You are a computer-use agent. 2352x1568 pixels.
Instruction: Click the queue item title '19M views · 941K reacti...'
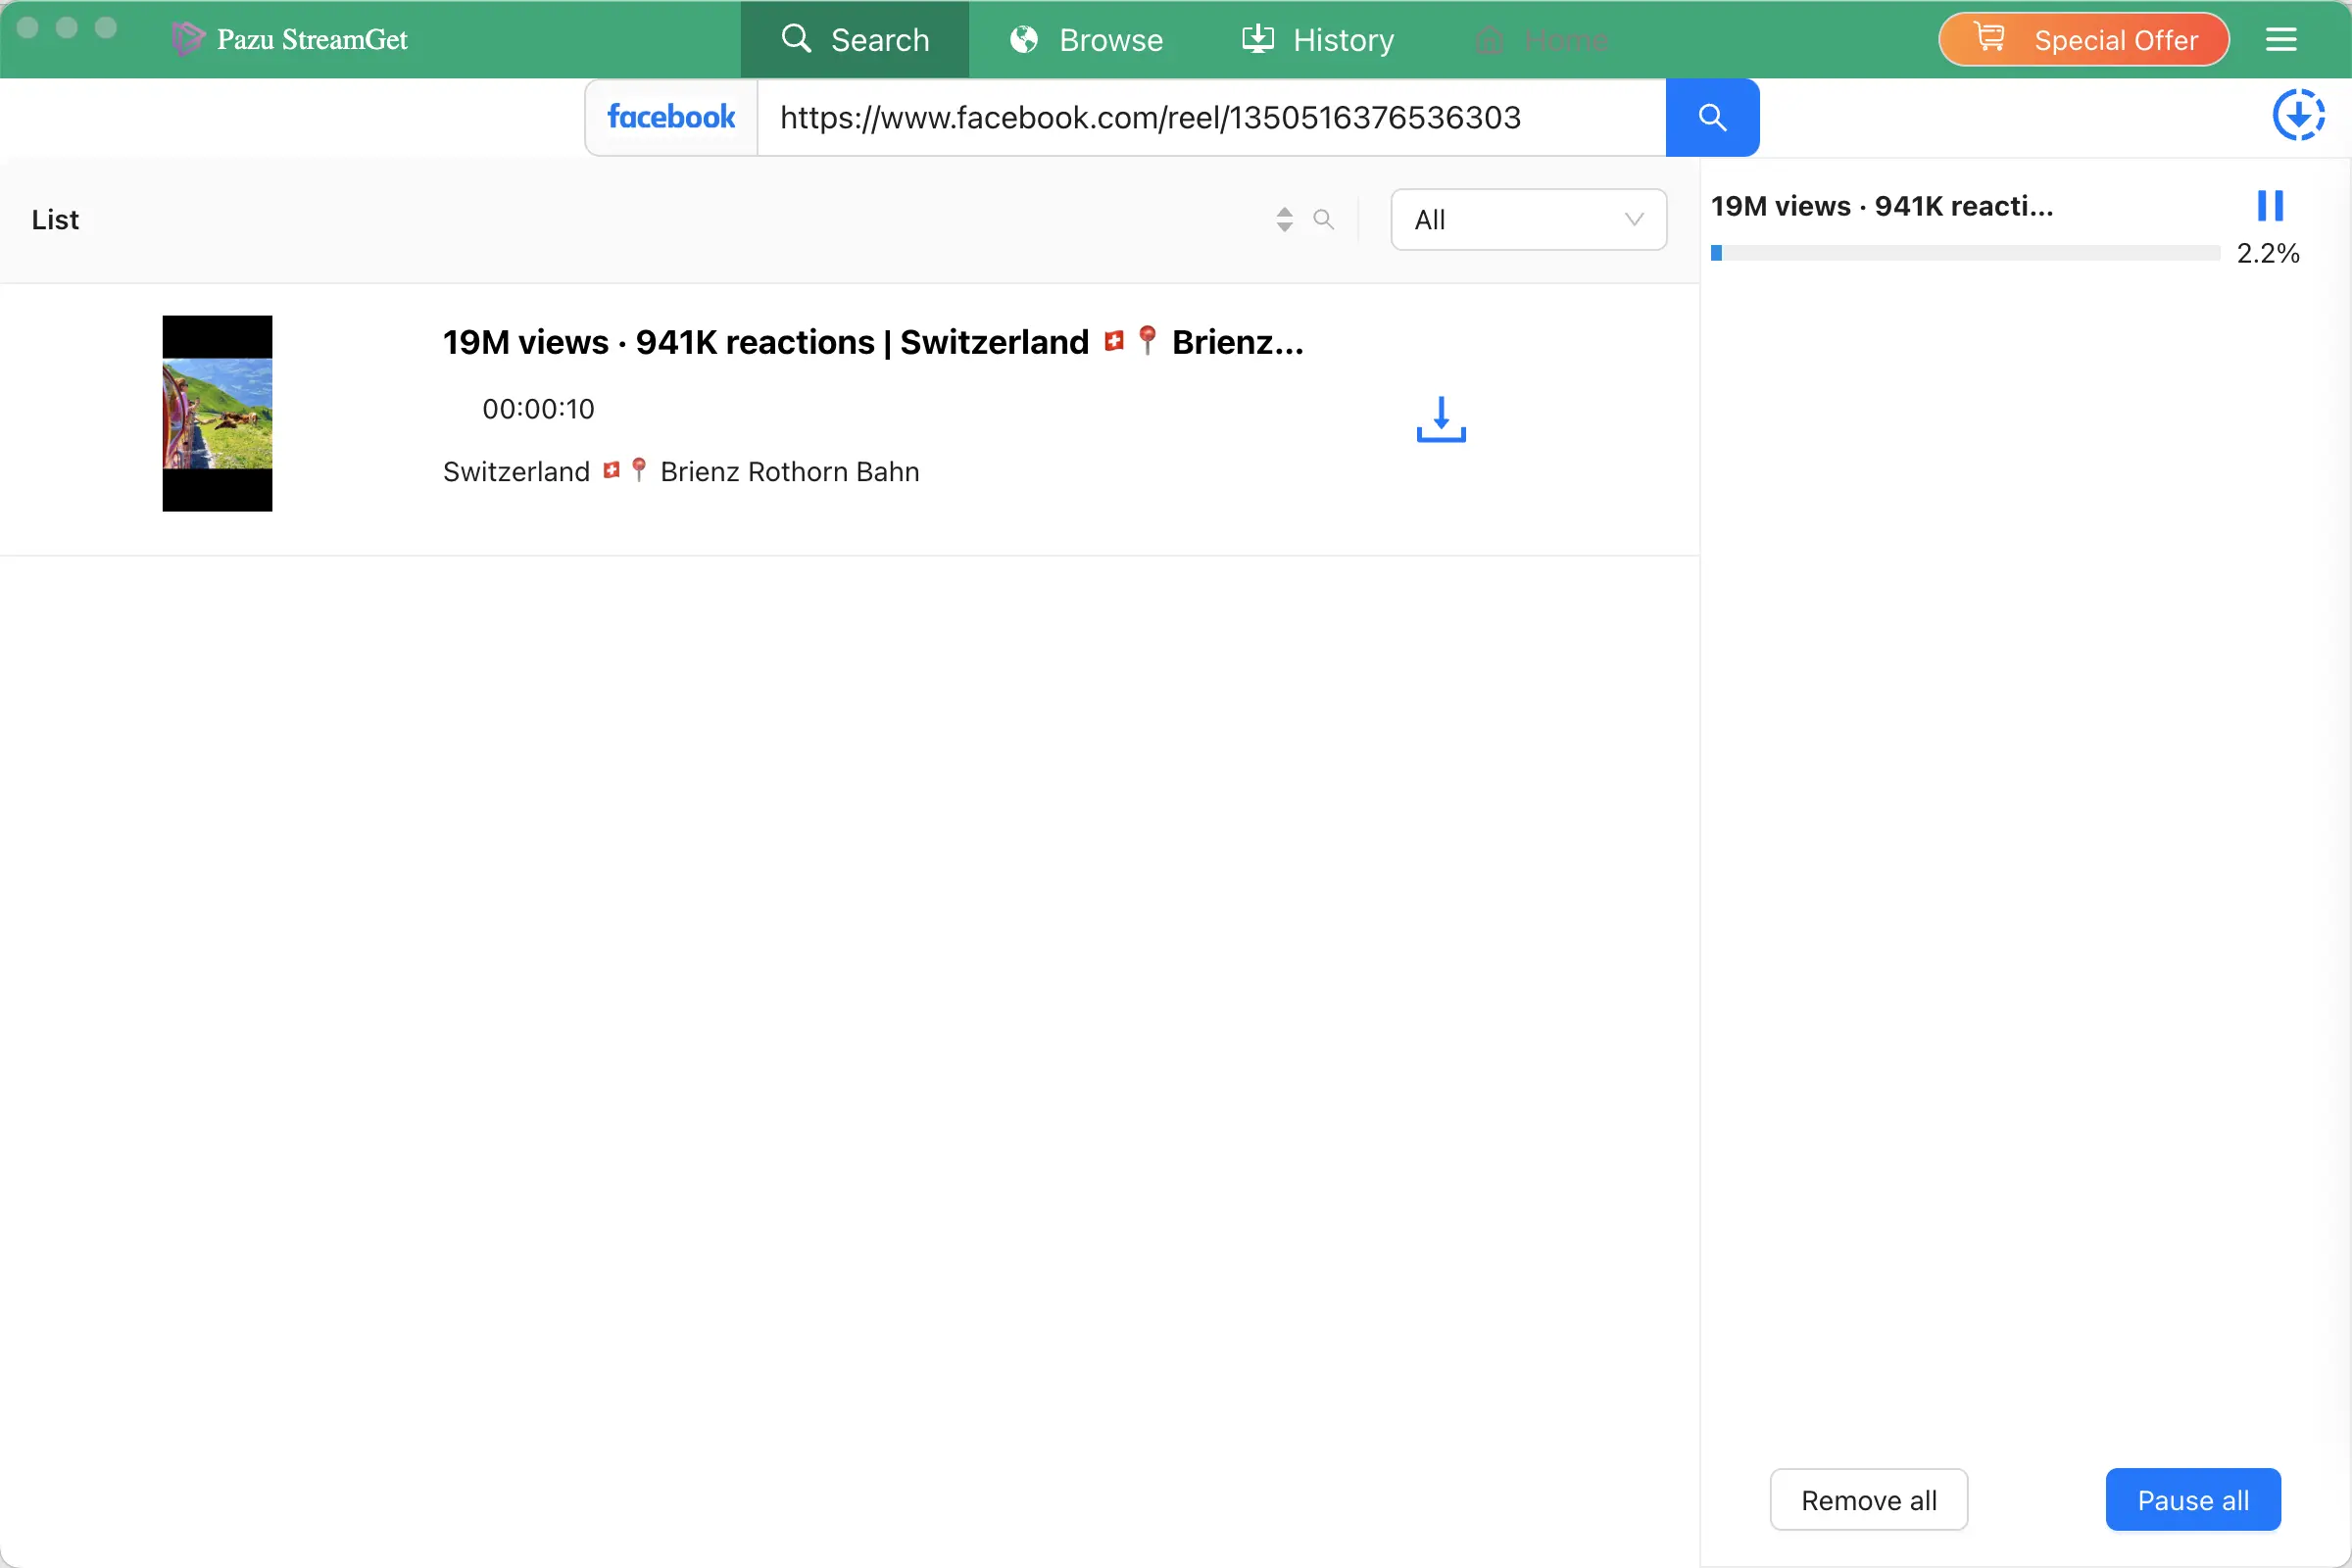pyautogui.click(x=1881, y=207)
